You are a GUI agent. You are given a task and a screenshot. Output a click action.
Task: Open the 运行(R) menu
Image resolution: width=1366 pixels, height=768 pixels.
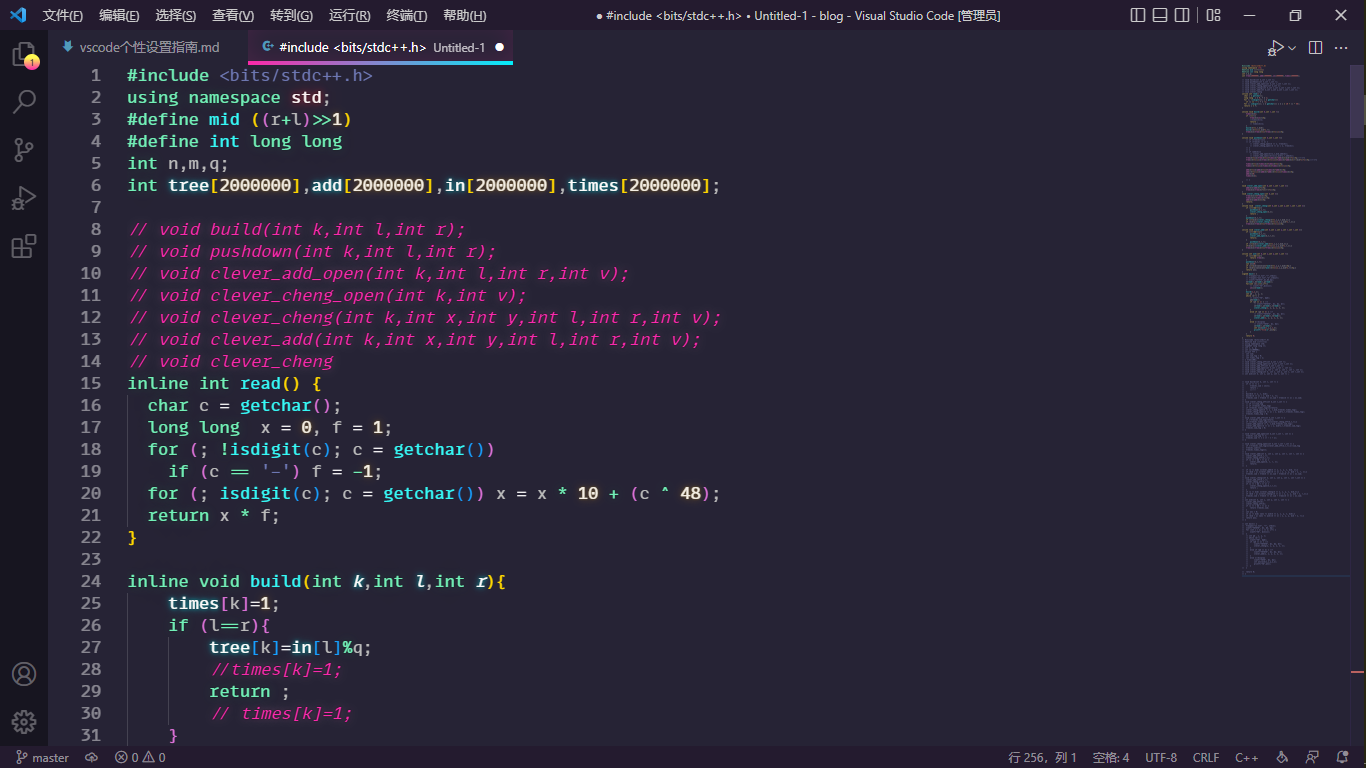tap(349, 15)
